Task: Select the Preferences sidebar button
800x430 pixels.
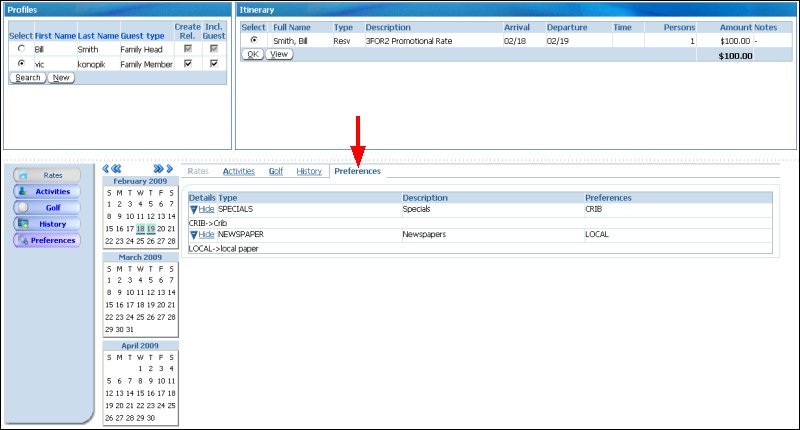Action: (x=52, y=240)
